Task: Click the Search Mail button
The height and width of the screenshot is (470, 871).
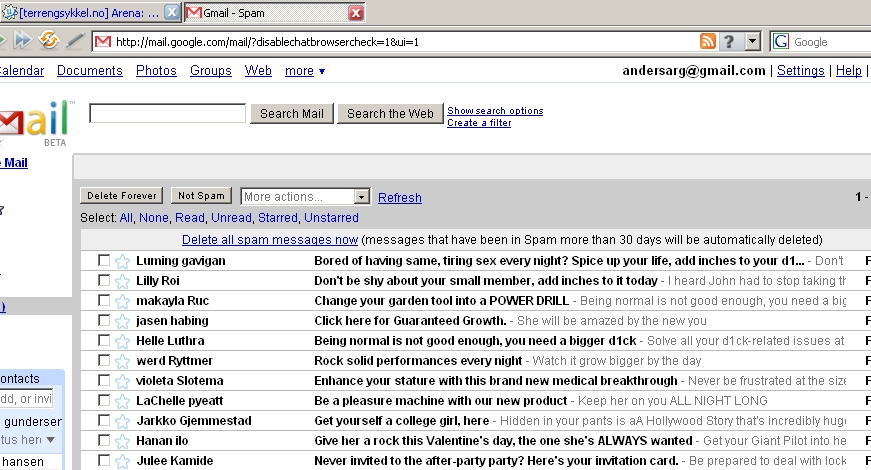Action: (292, 113)
